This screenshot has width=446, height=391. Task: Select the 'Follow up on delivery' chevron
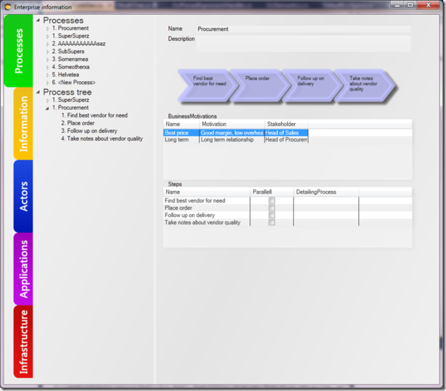pos(312,85)
